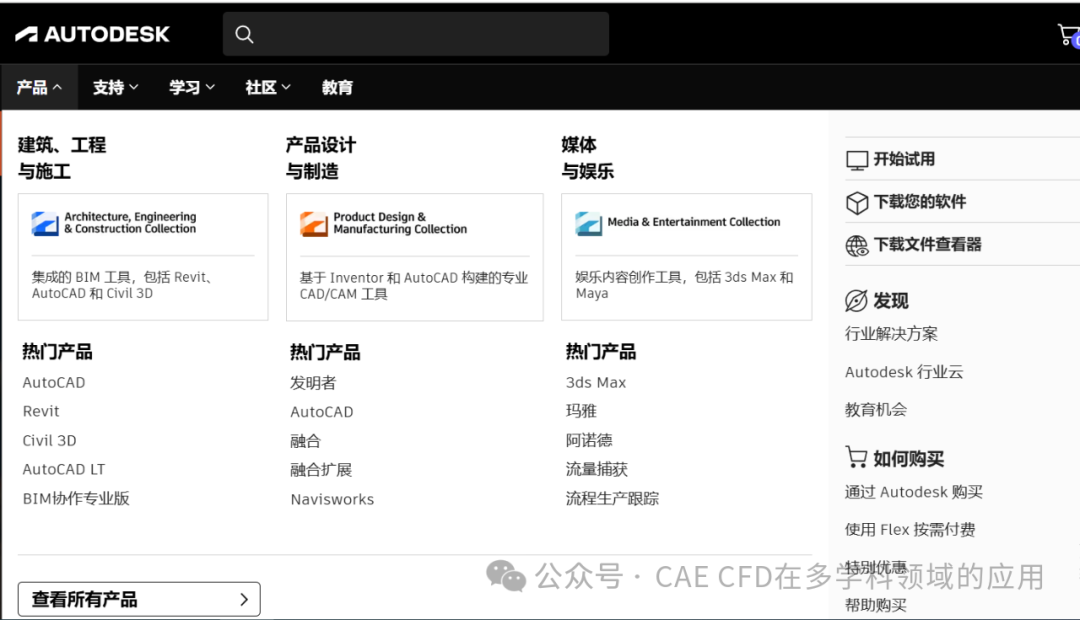Click the Media & Entertainment Collection icon
Image resolution: width=1080 pixels, height=620 pixels.
pyautogui.click(x=589, y=223)
